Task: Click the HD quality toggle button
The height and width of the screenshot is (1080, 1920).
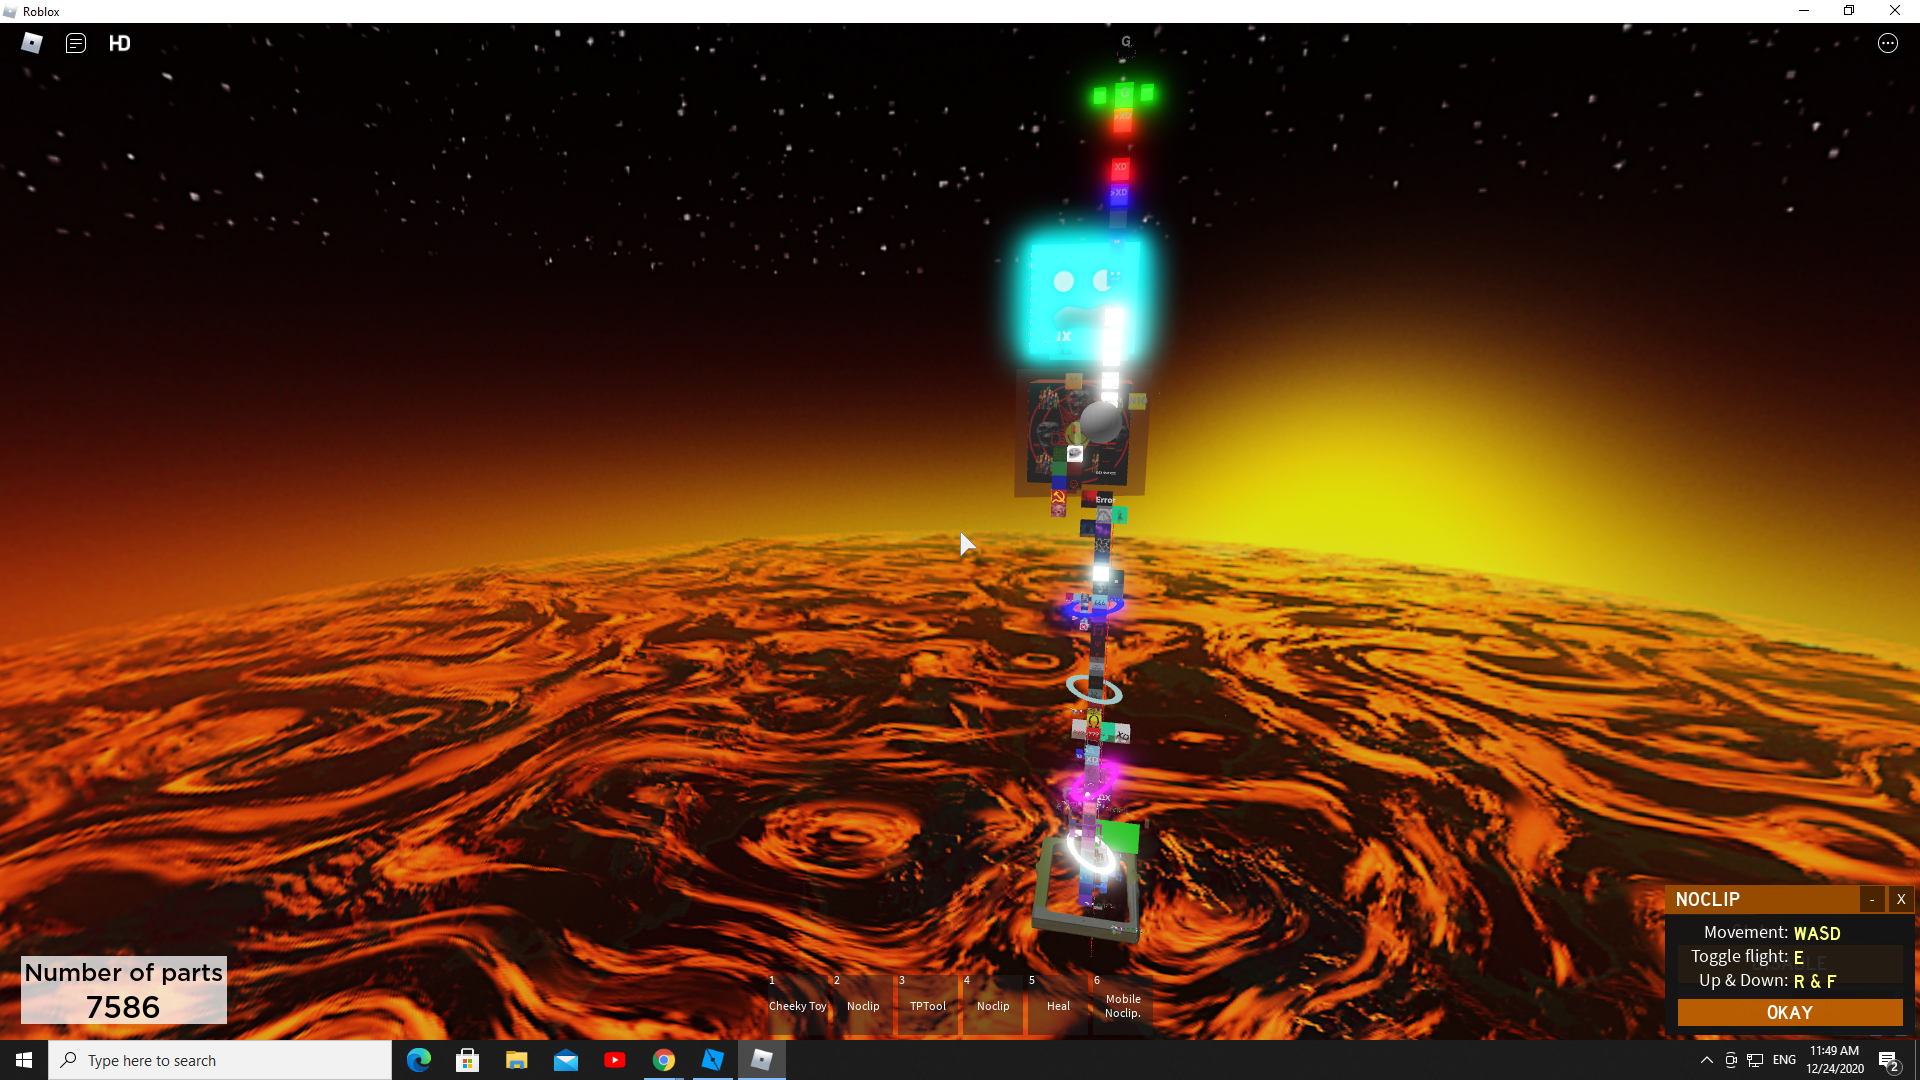Action: click(x=119, y=44)
